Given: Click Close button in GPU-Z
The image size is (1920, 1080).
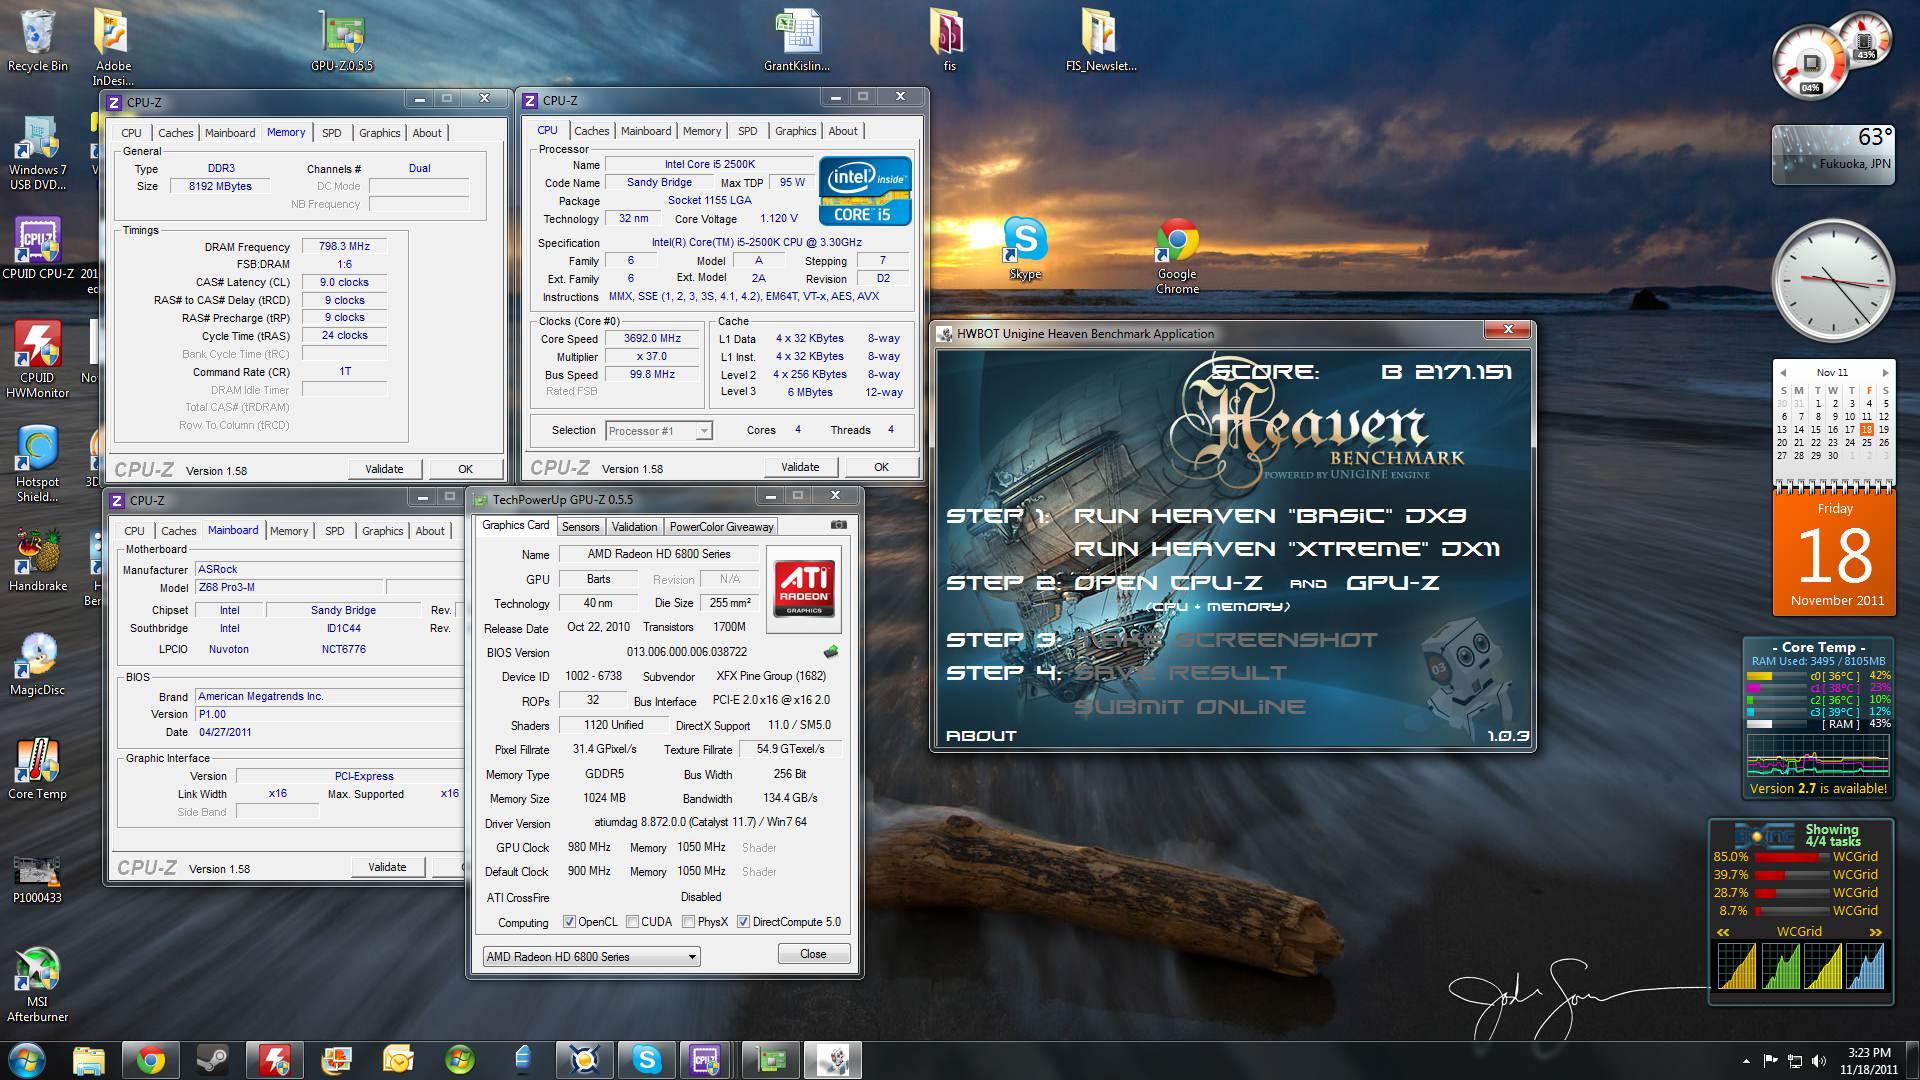Looking at the screenshot, I should click(813, 954).
